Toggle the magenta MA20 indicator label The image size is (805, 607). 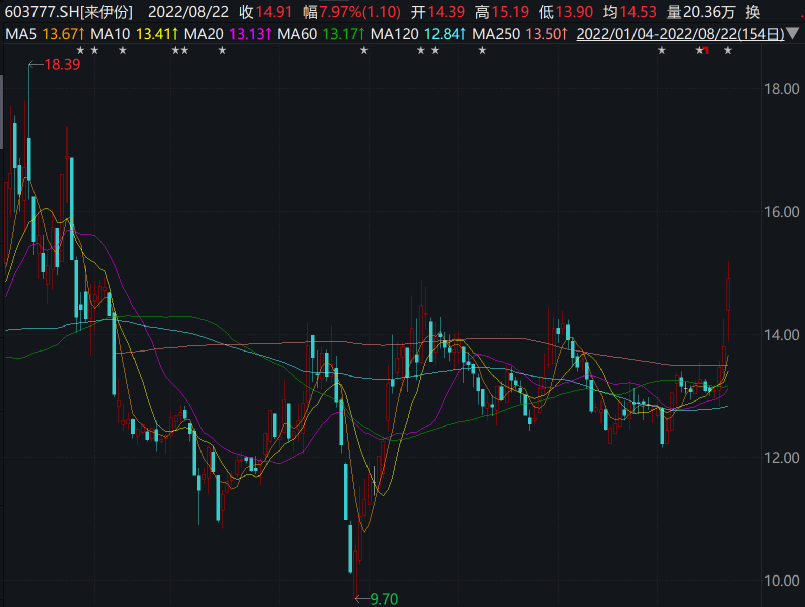pyautogui.click(x=227, y=33)
